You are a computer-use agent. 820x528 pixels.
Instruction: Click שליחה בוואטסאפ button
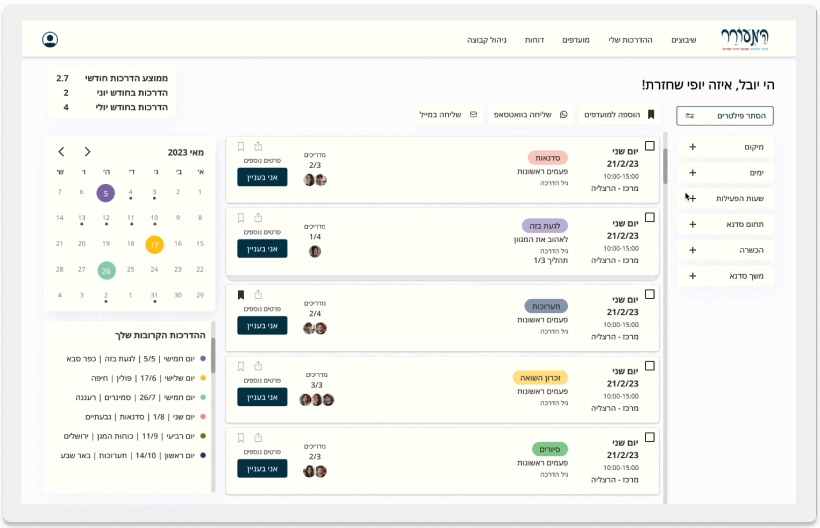(531, 114)
